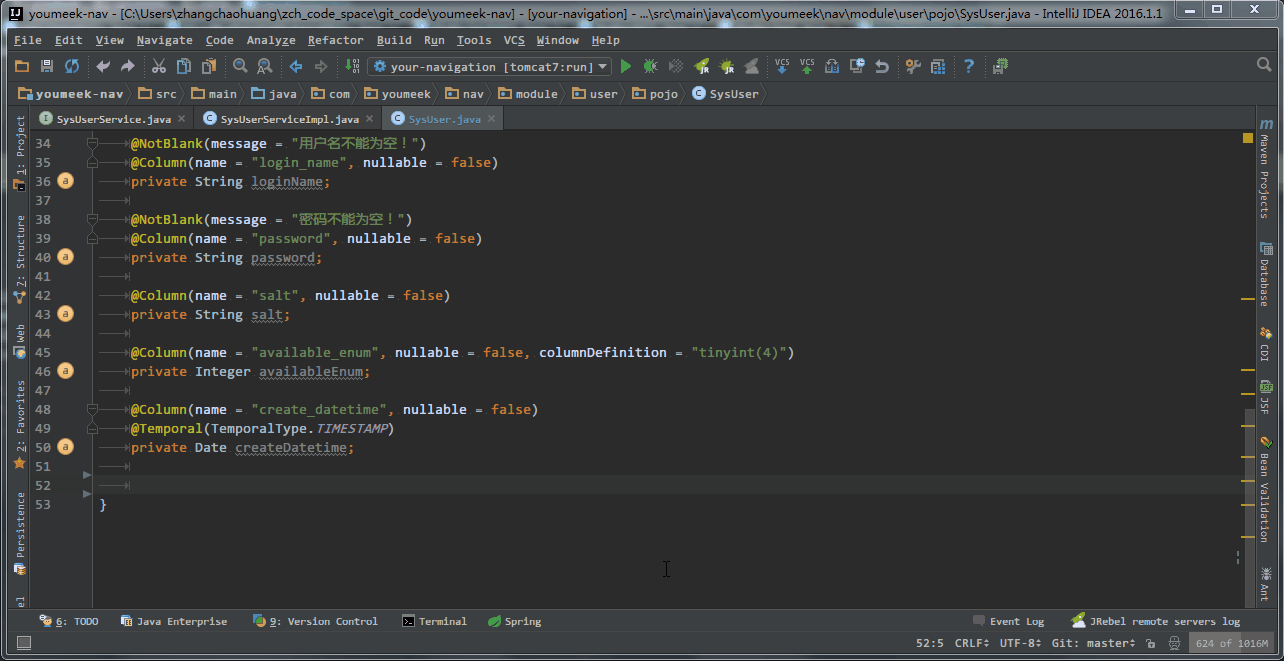Click the Cut scissors icon
This screenshot has width=1284, height=661.
tap(158, 67)
